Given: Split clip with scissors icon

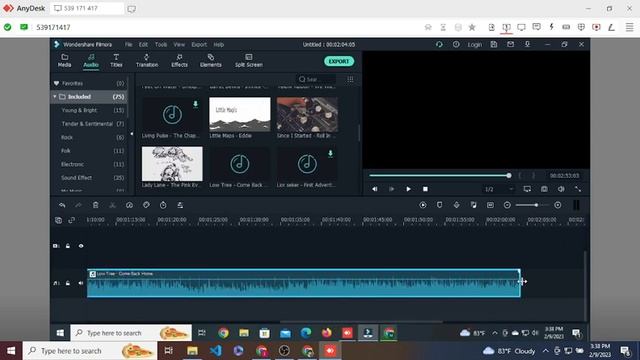Looking at the screenshot, I should pyautogui.click(x=112, y=205).
